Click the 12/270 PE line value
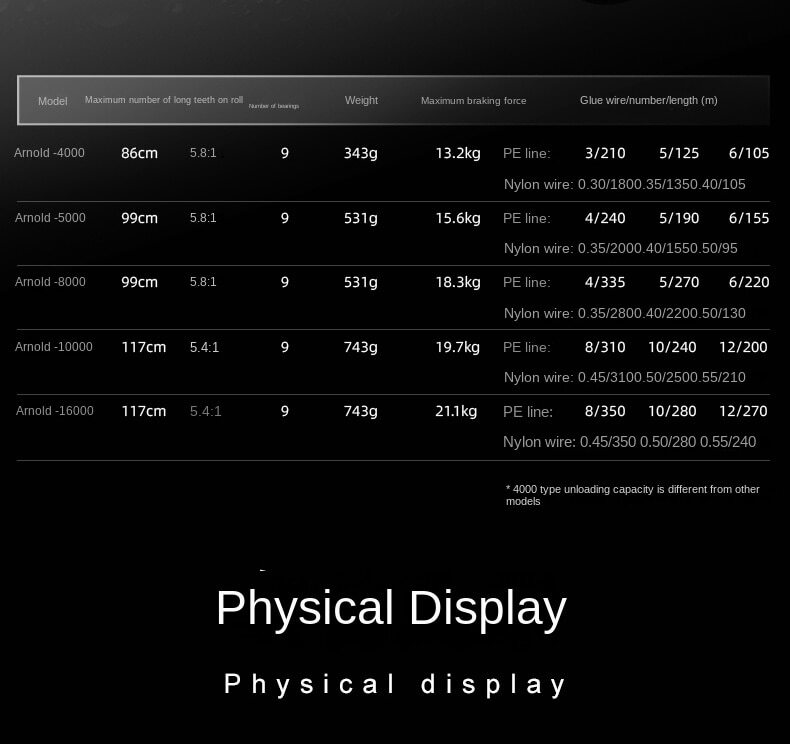790x744 pixels. [x=743, y=411]
